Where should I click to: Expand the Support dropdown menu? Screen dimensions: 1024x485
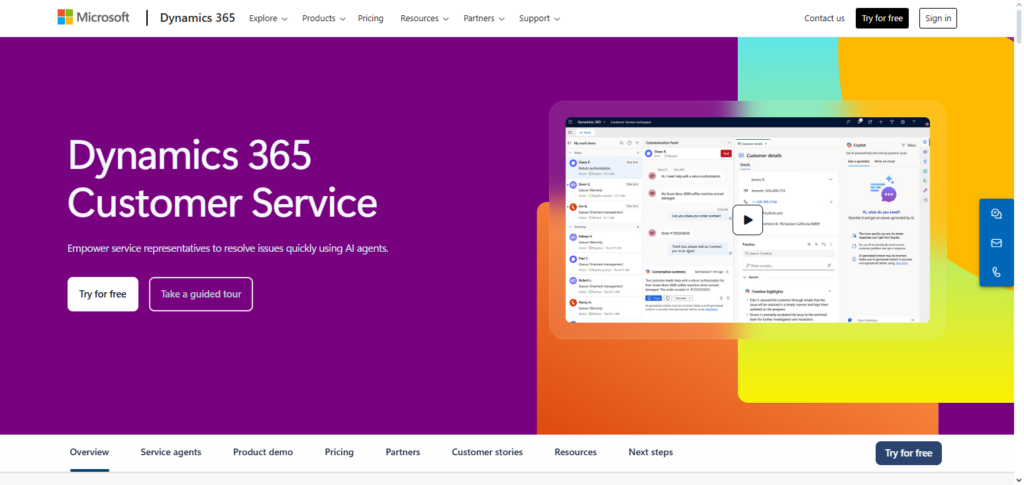point(539,18)
